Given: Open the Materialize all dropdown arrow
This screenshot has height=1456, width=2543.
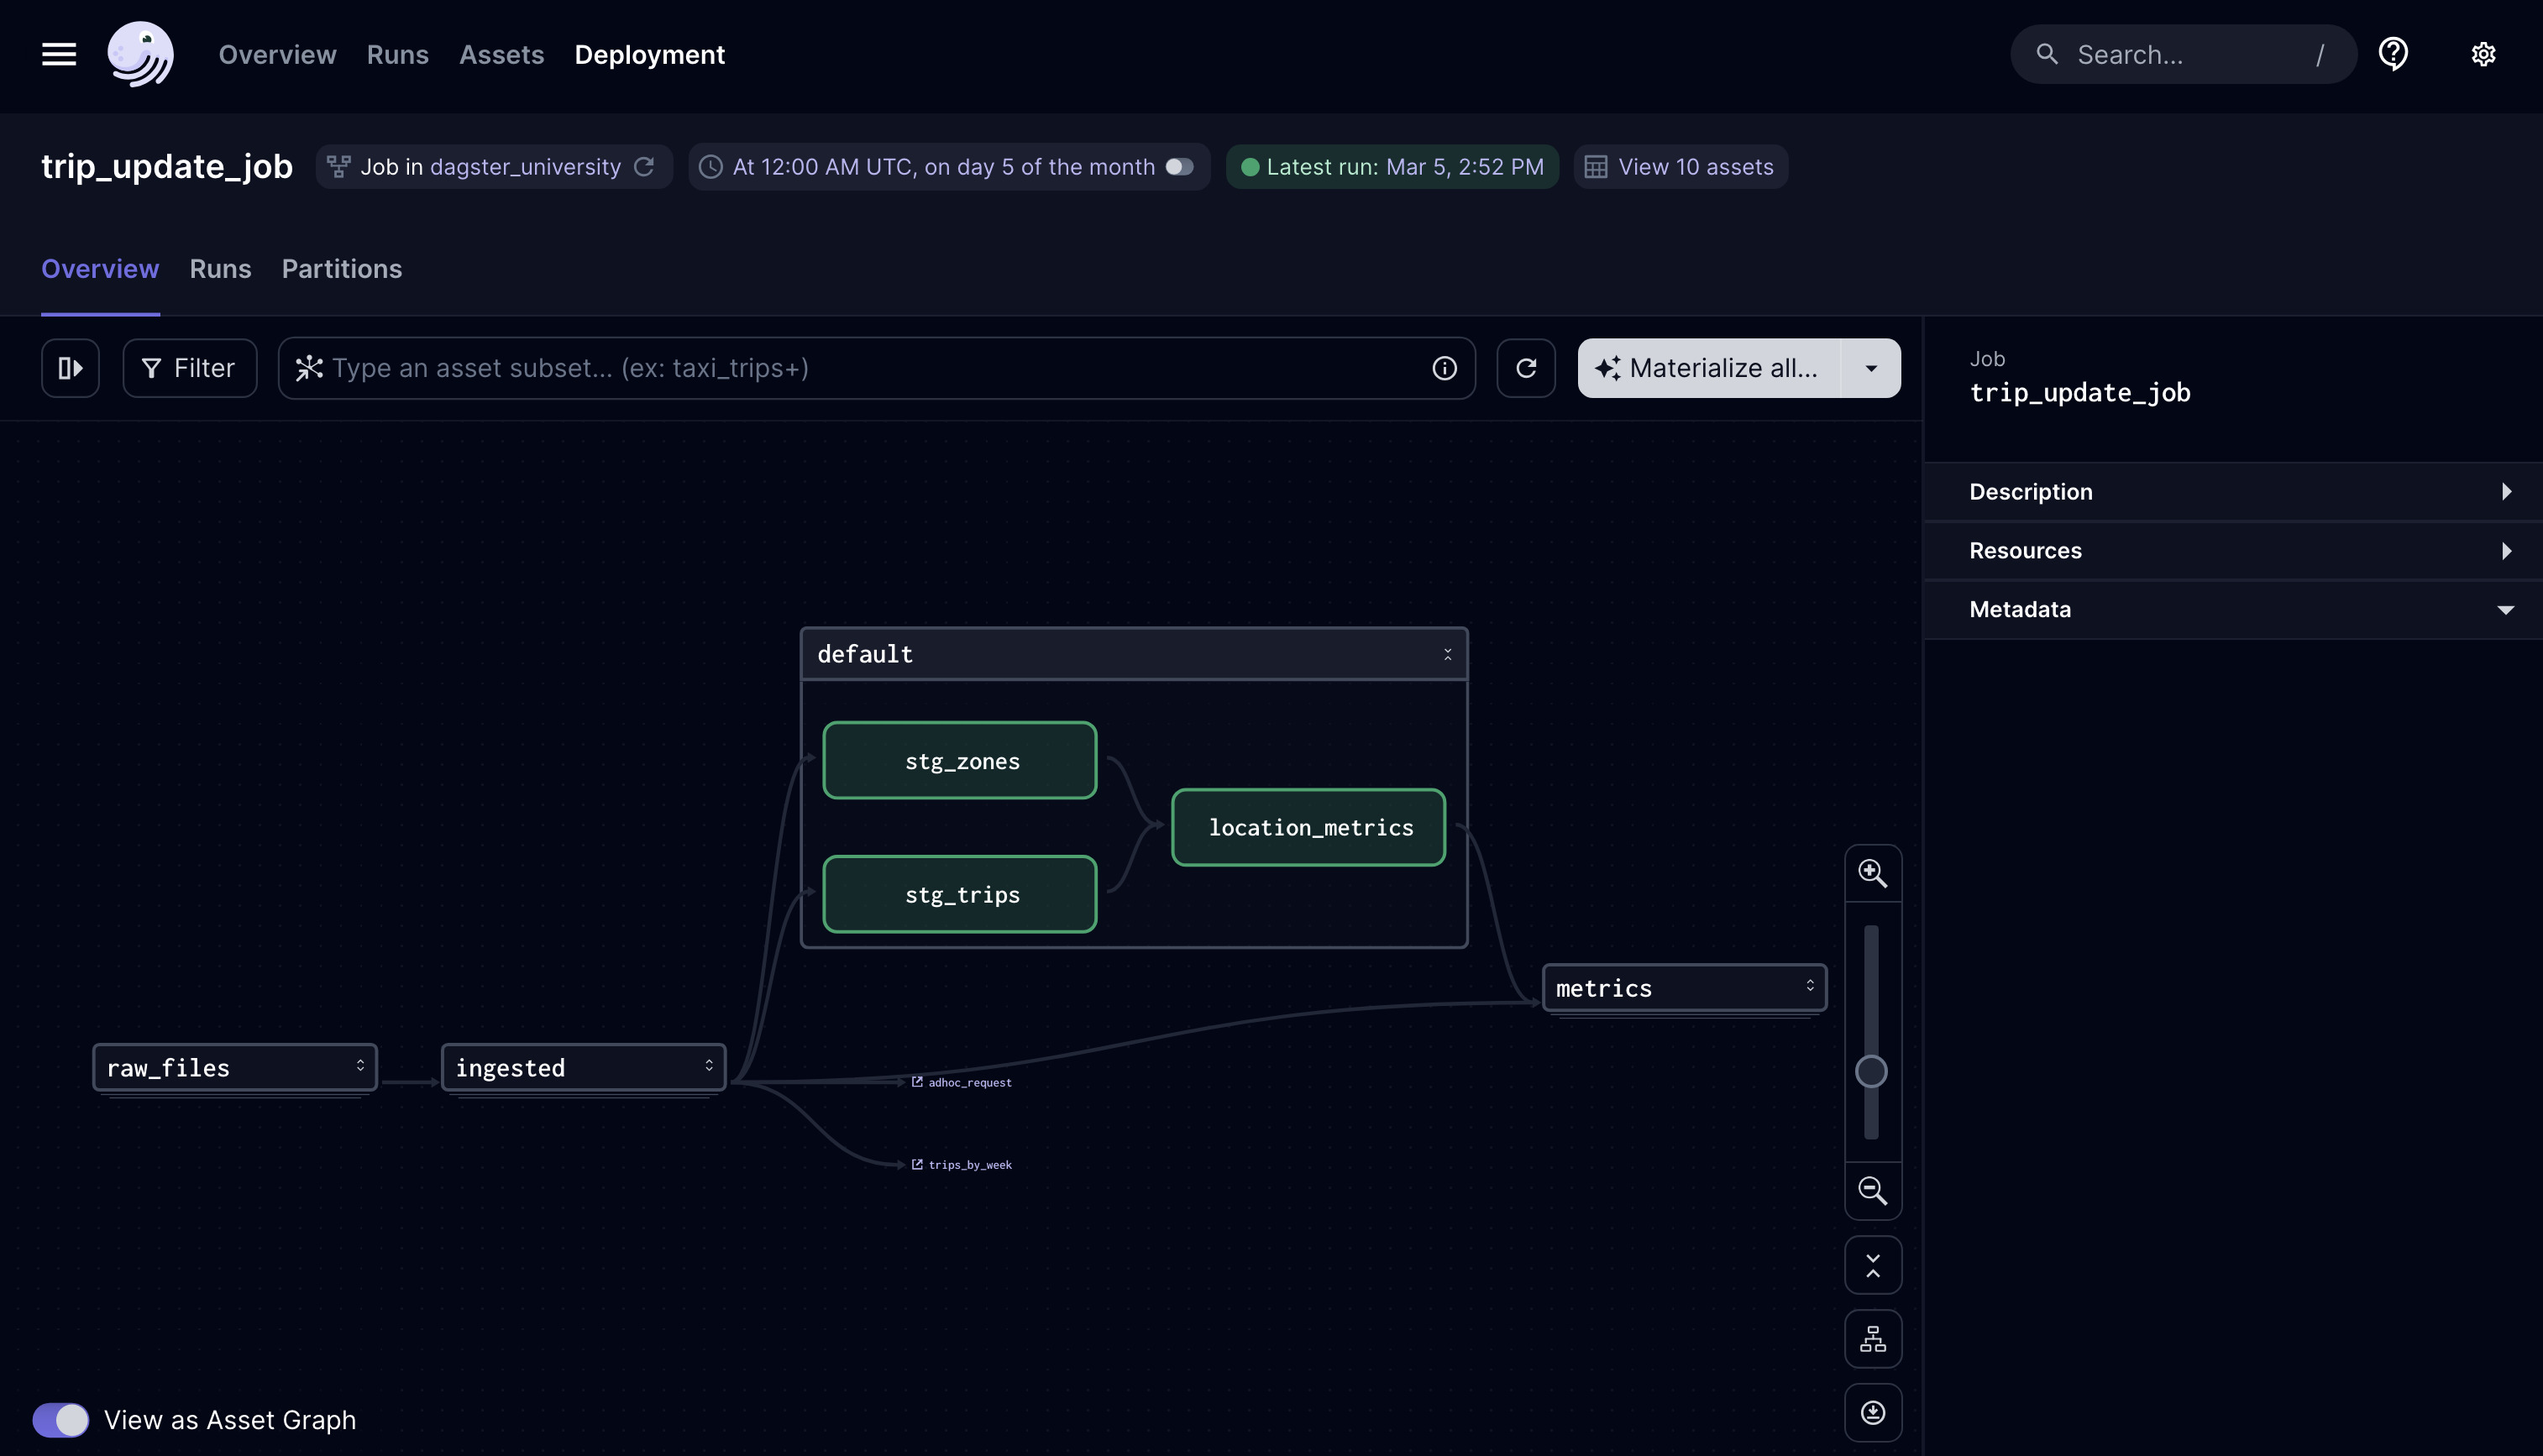Looking at the screenshot, I should [1870, 368].
